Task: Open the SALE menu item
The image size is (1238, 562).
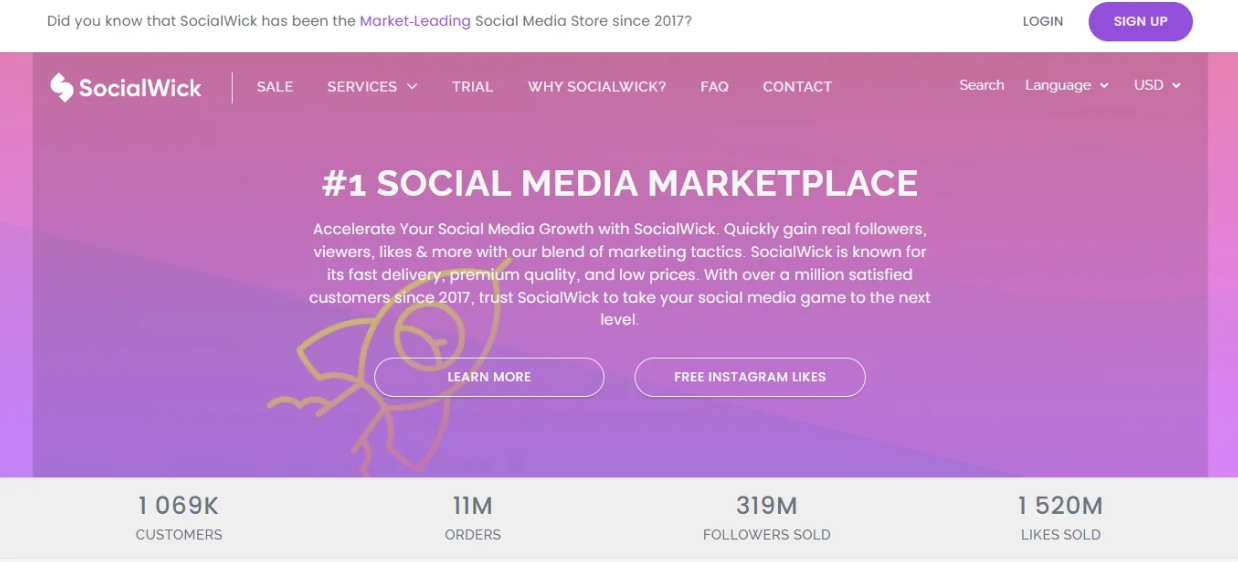Action: click(x=275, y=87)
